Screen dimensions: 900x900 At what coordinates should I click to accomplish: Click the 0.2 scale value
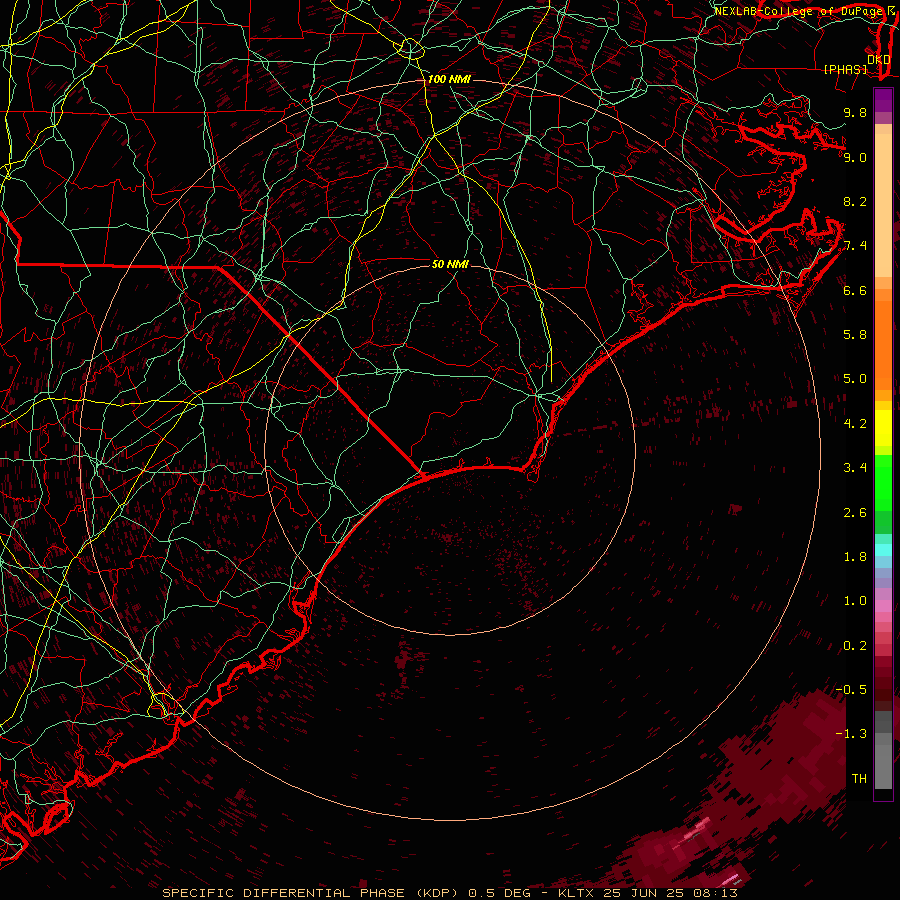tap(855, 646)
